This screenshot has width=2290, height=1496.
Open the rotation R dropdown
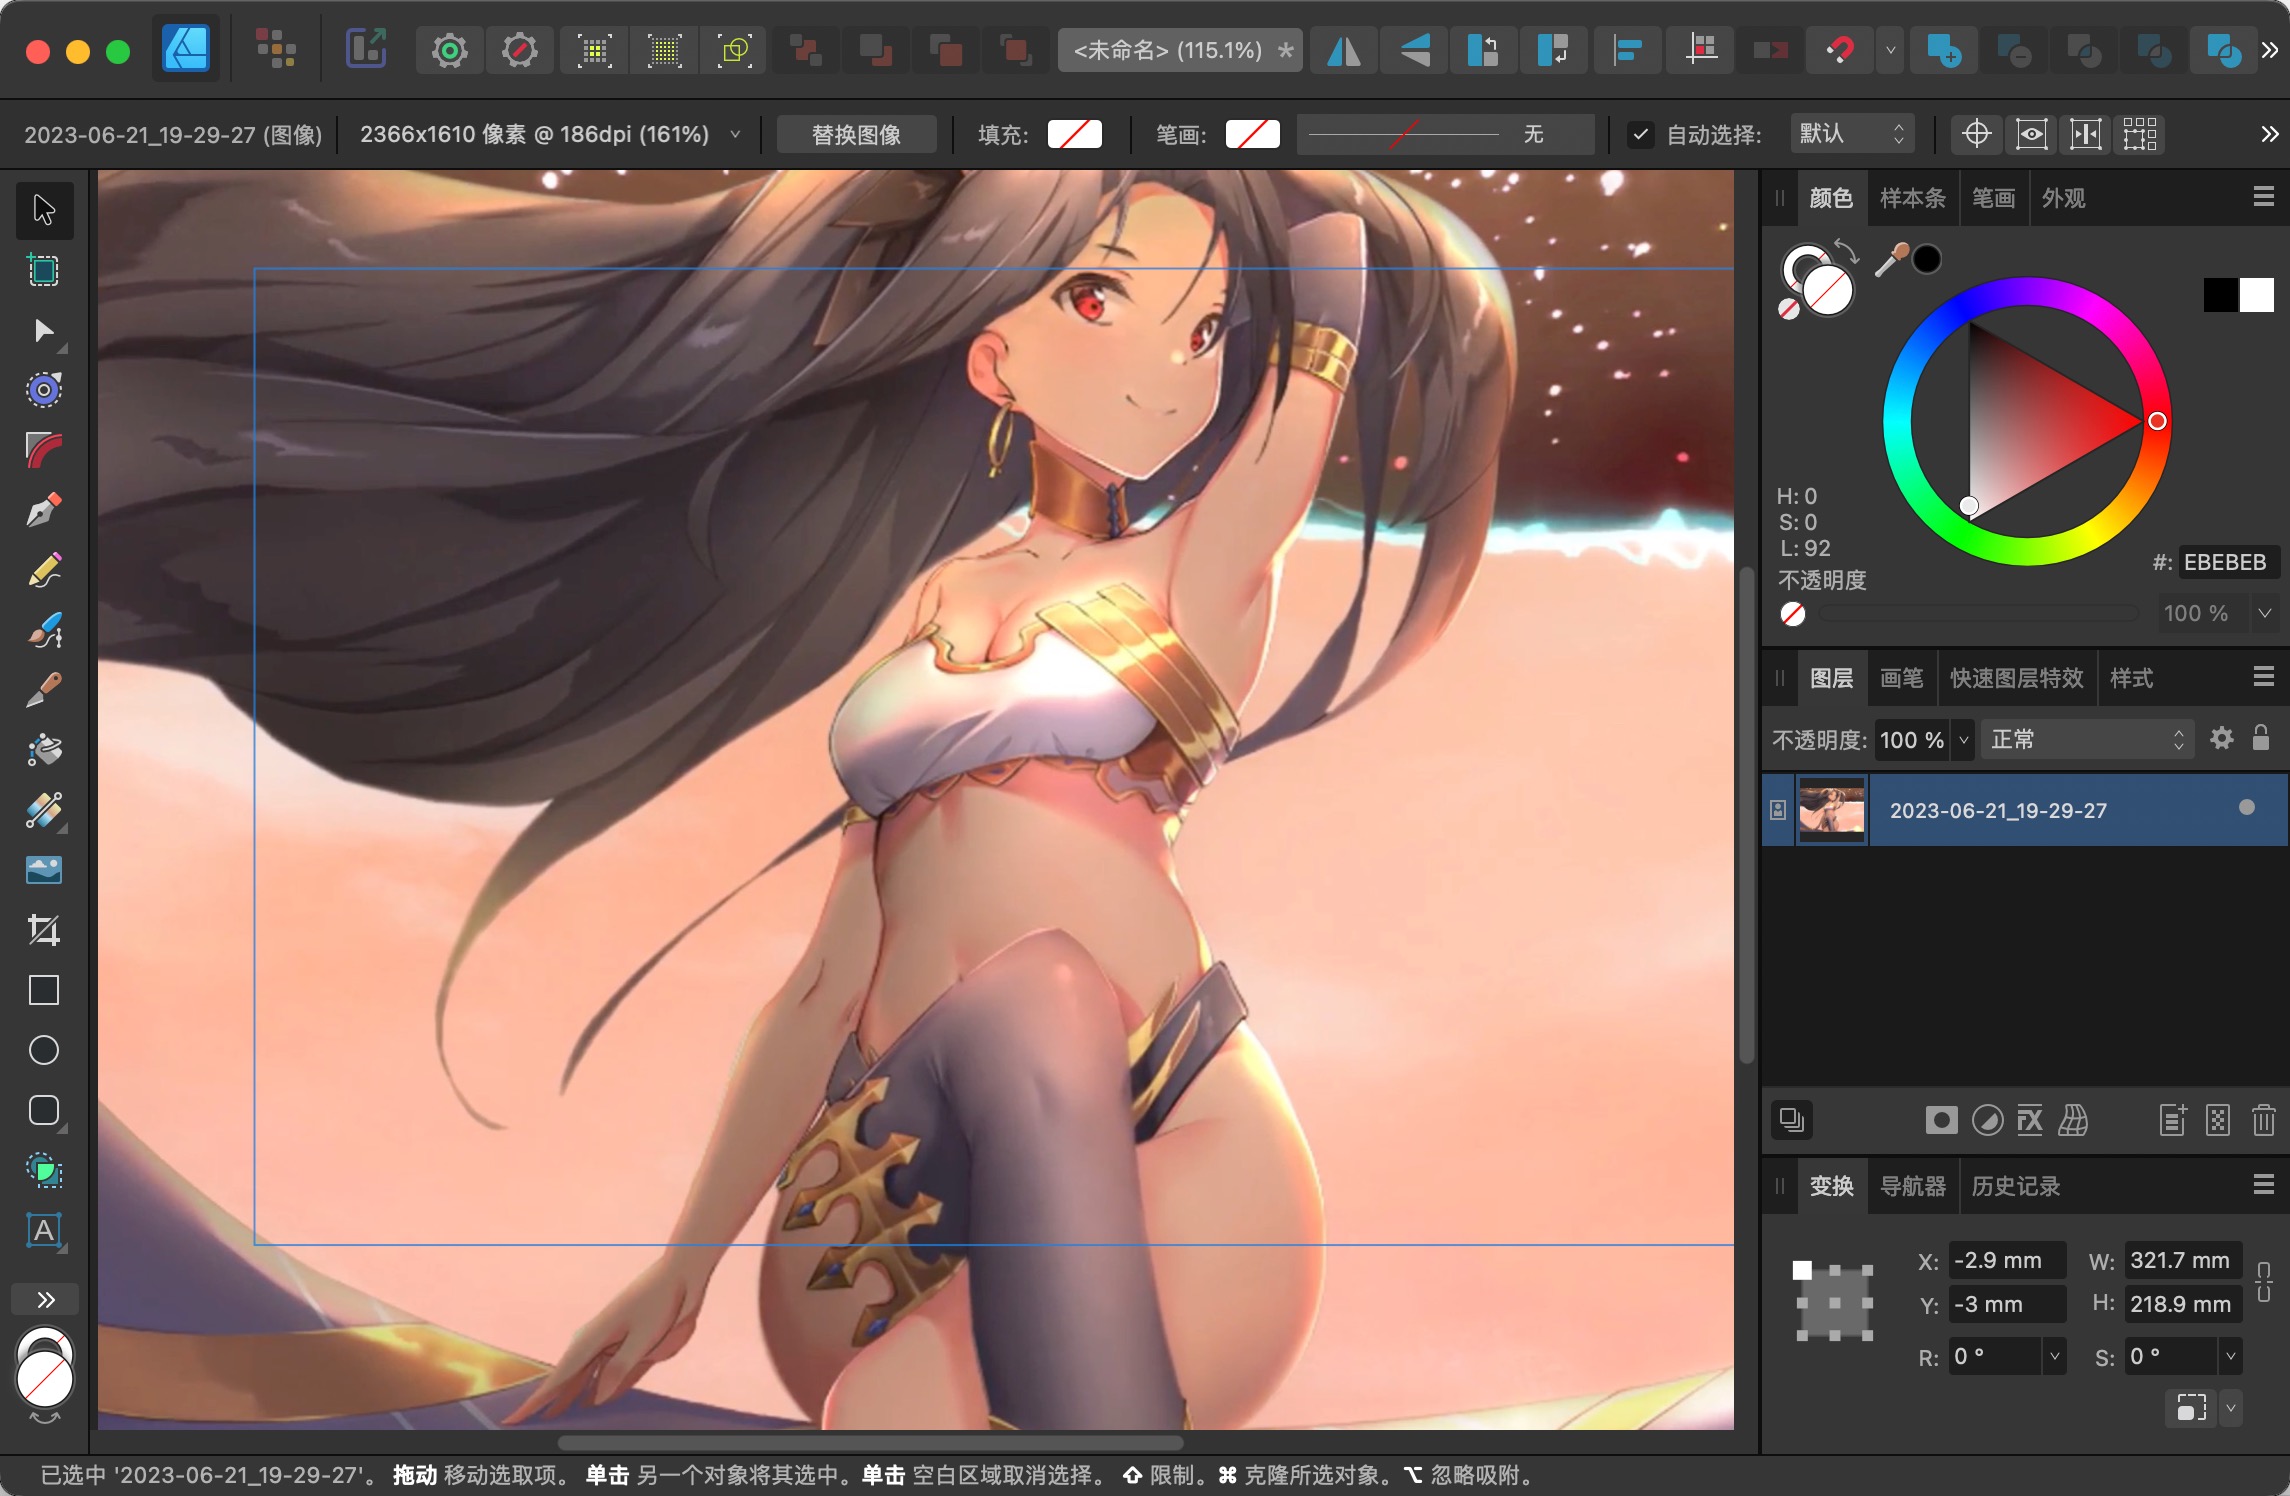click(x=2054, y=1357)
